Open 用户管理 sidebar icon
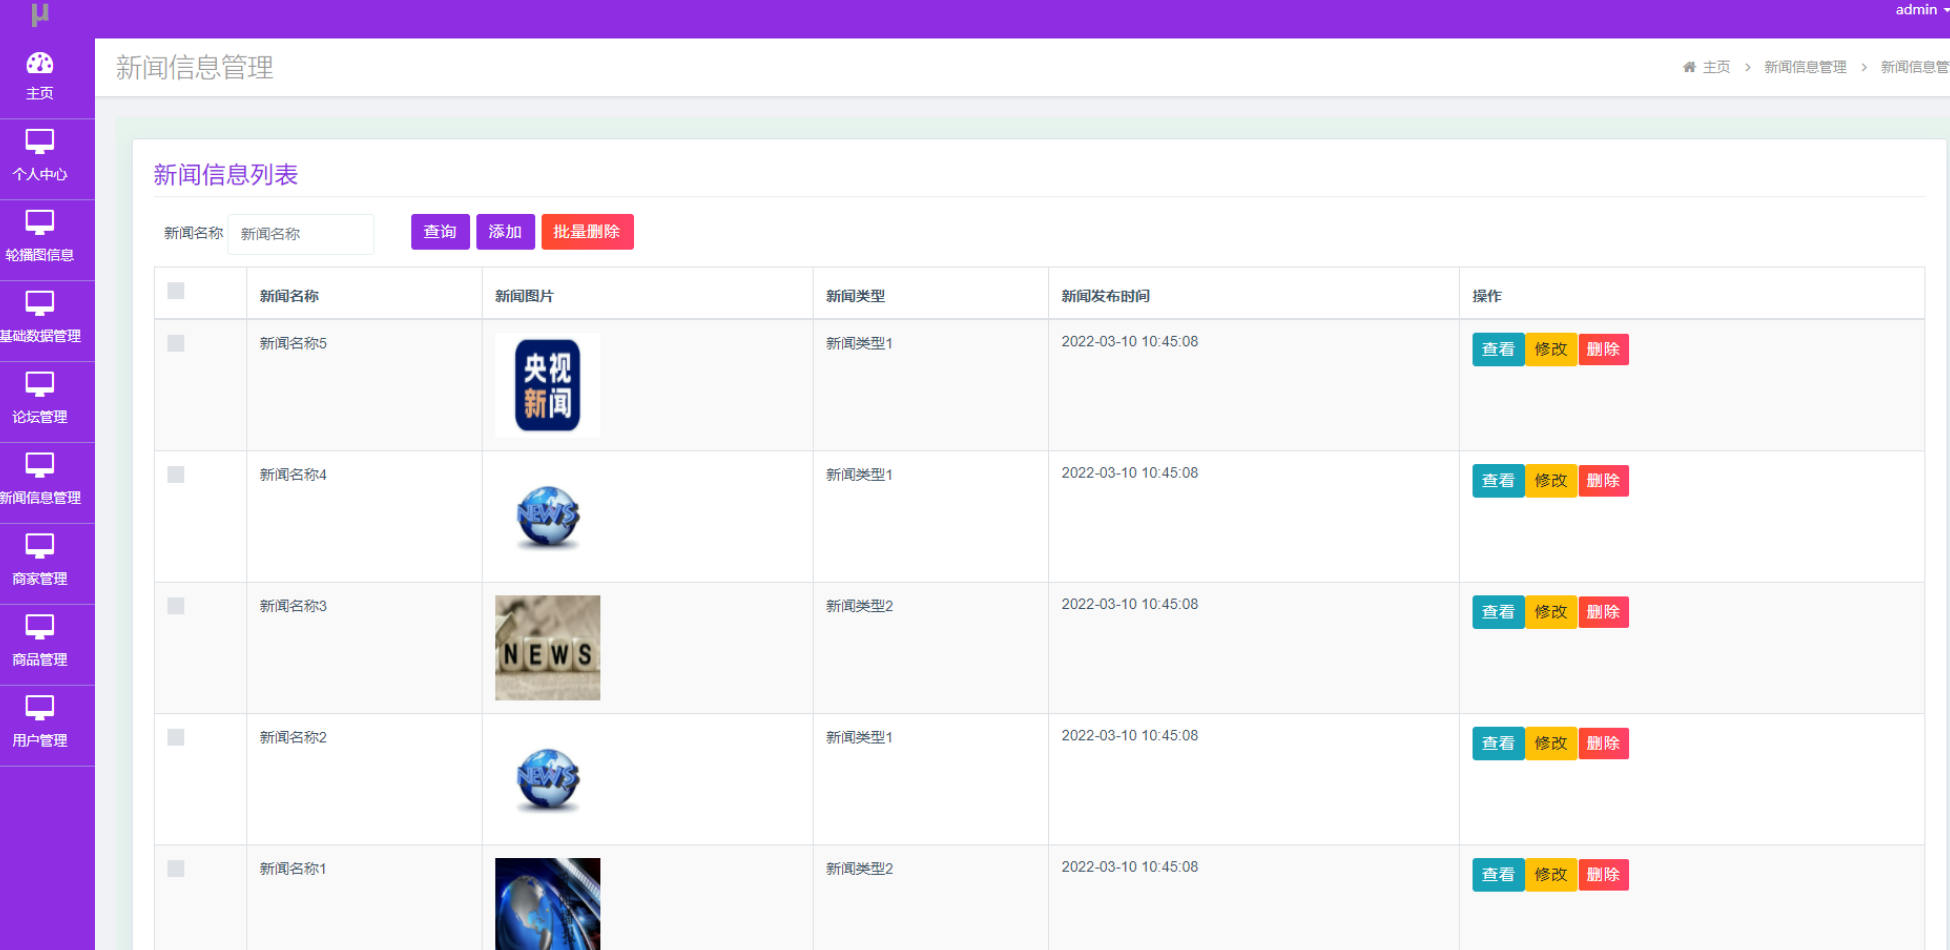The image size is (1950, 950). [x=40, y=709]
